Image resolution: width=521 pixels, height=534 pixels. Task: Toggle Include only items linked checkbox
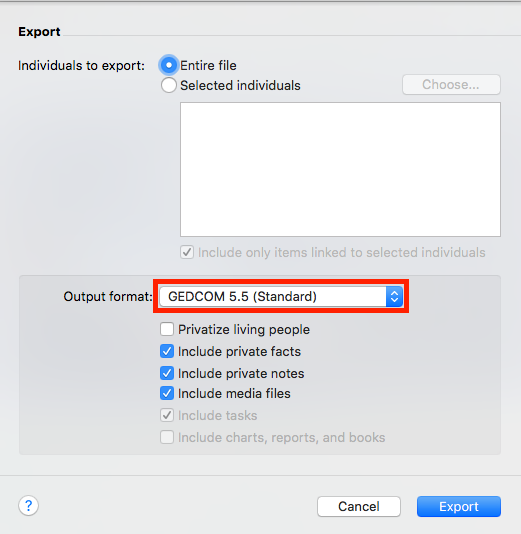[187, 252]
